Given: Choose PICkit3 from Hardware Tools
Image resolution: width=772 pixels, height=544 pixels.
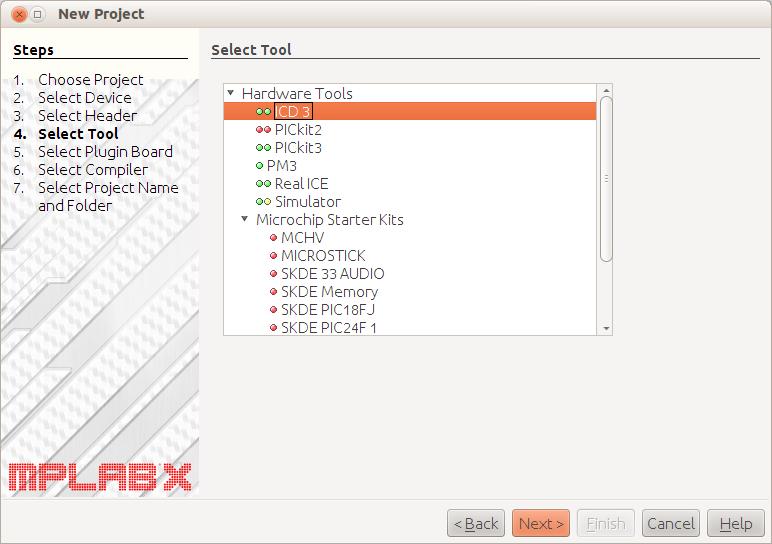Looking at the screenshot, I should (x=298, y=148).
